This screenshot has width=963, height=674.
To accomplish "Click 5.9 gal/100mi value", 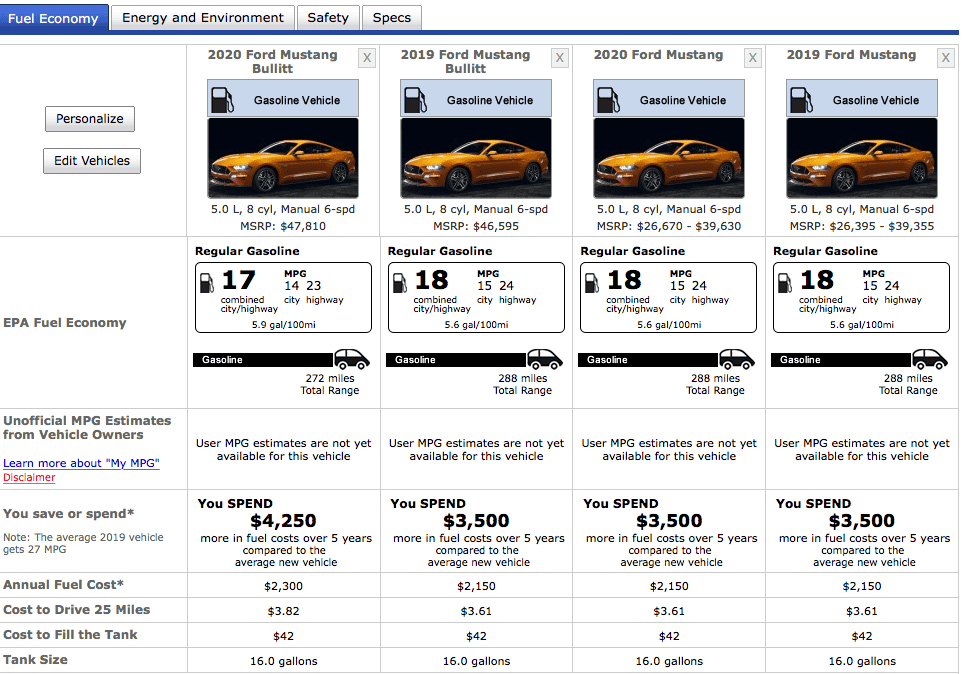I will pyautogui.click(x=284, y=324).
